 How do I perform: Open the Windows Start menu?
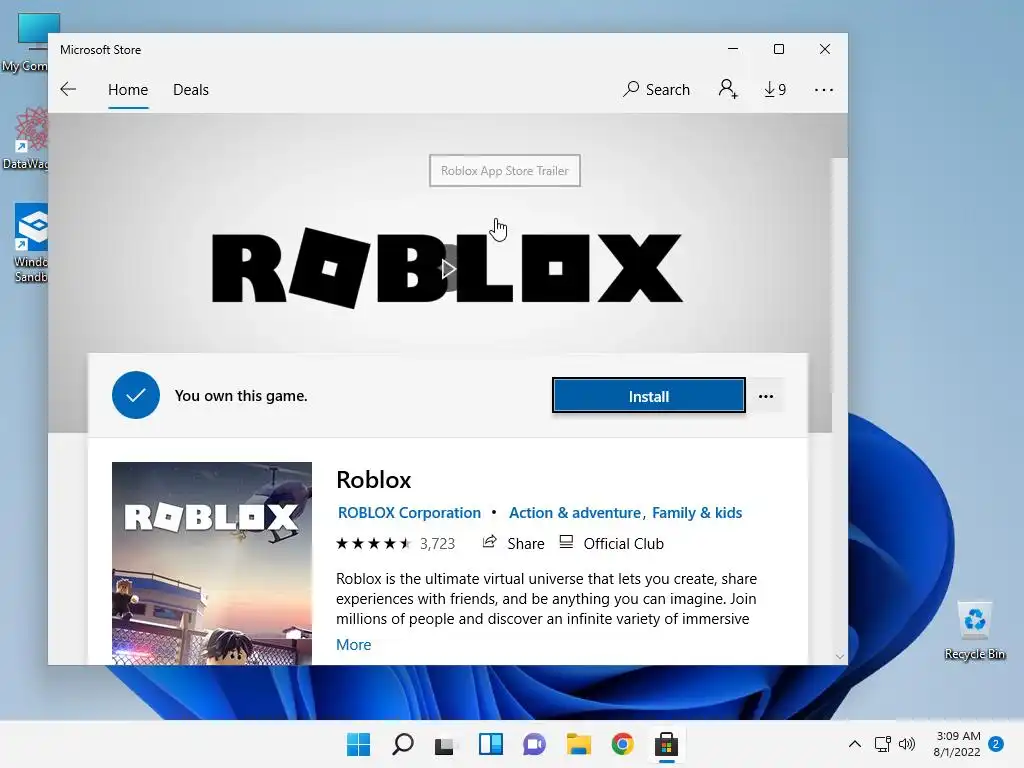click(x=359, y=744)
